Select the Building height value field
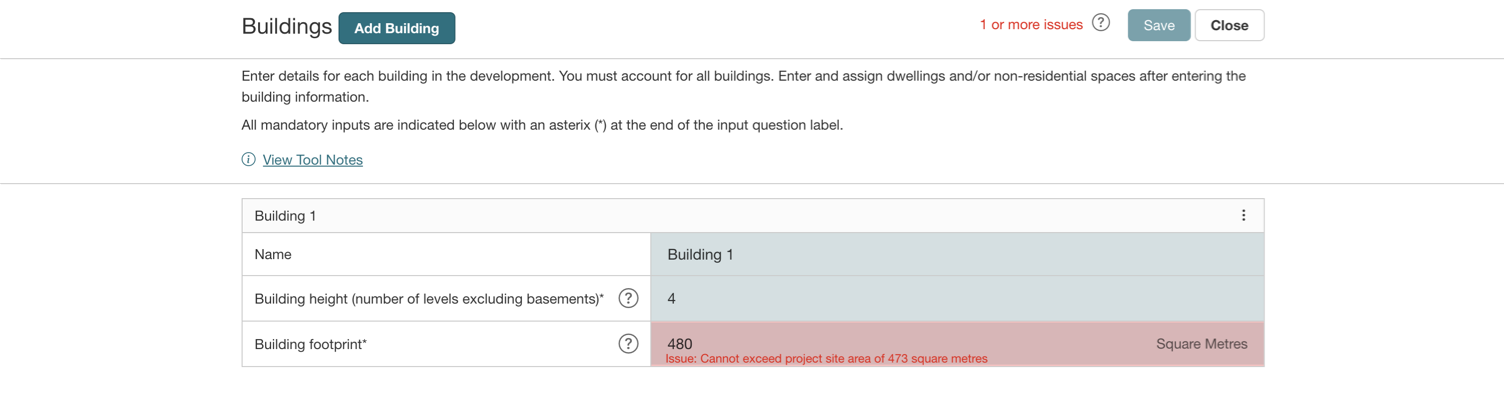This screenshot has width=1505, height=408. point(956,298)
